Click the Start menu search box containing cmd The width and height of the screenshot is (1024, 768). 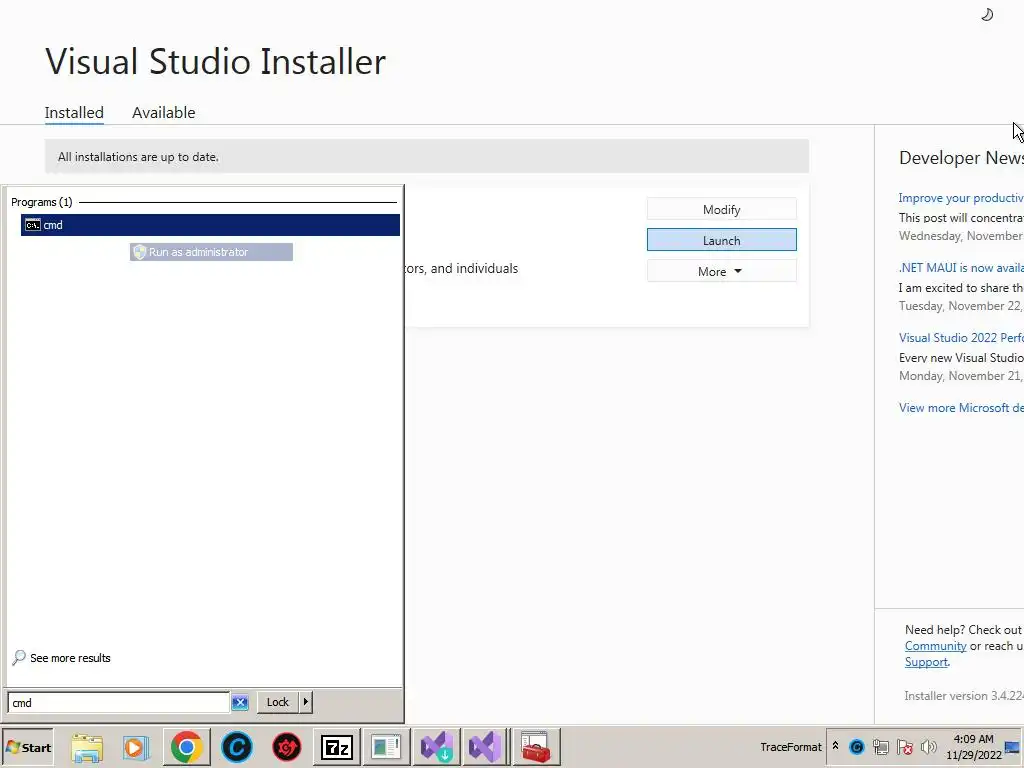tap(118, 703)
